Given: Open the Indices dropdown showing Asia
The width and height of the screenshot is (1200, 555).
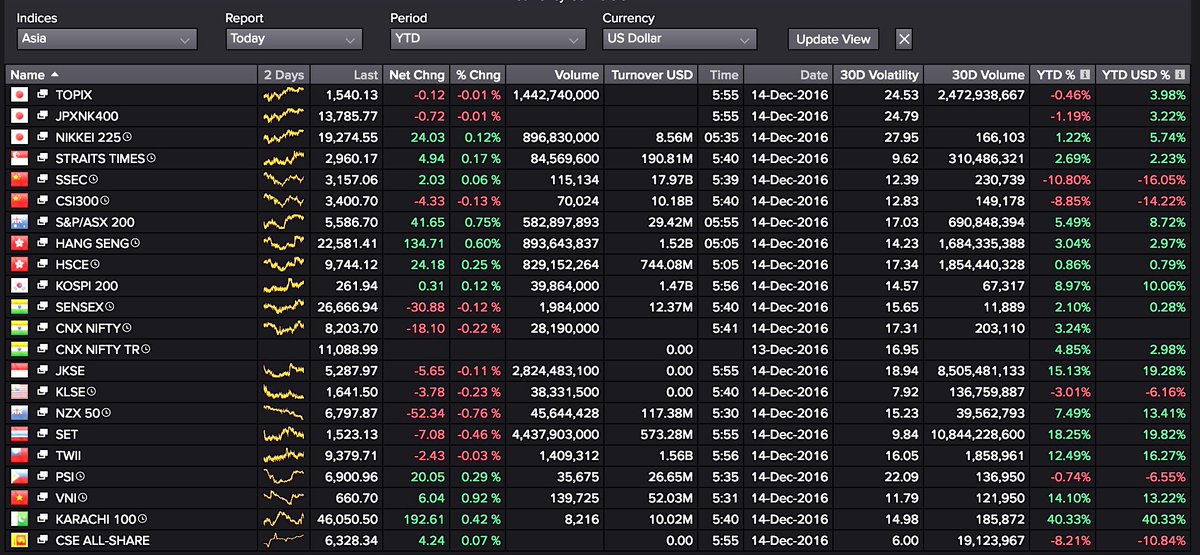Looking at the screenshot, I should coord(107,39).
